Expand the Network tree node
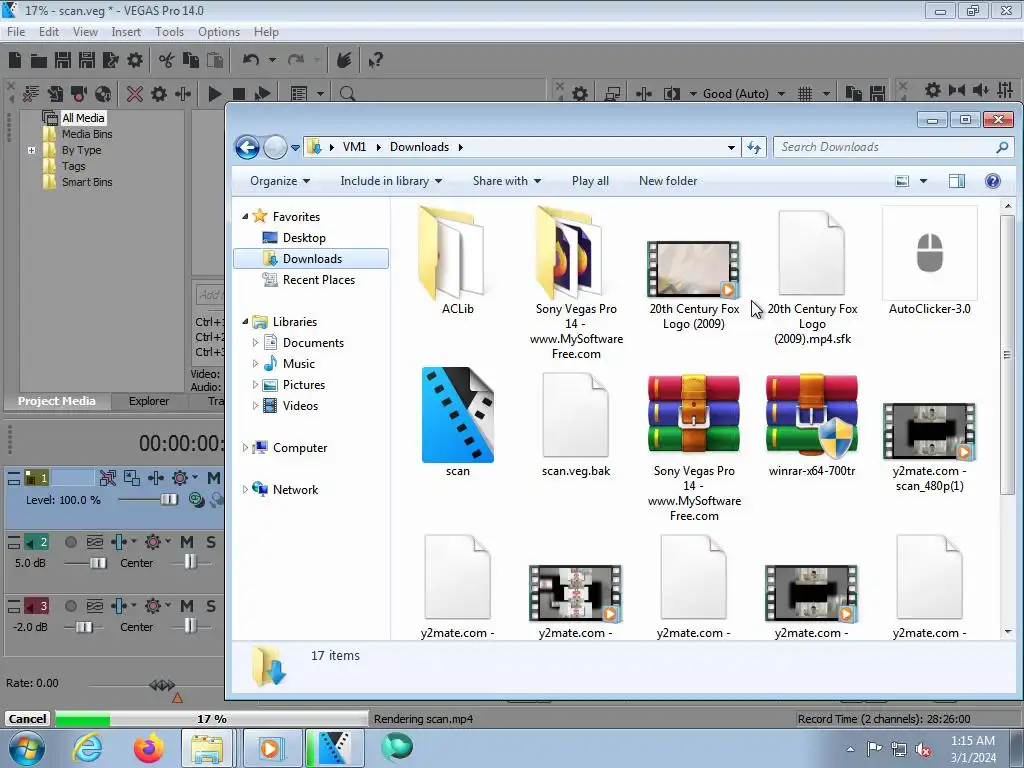This screenshot has width=1024, height=768. tap(246, 490)
